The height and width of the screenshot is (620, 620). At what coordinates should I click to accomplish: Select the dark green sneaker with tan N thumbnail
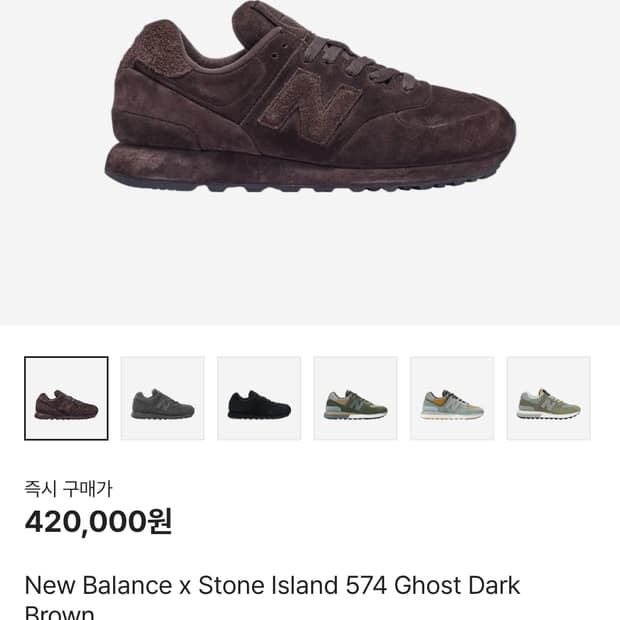click(356, 398)
